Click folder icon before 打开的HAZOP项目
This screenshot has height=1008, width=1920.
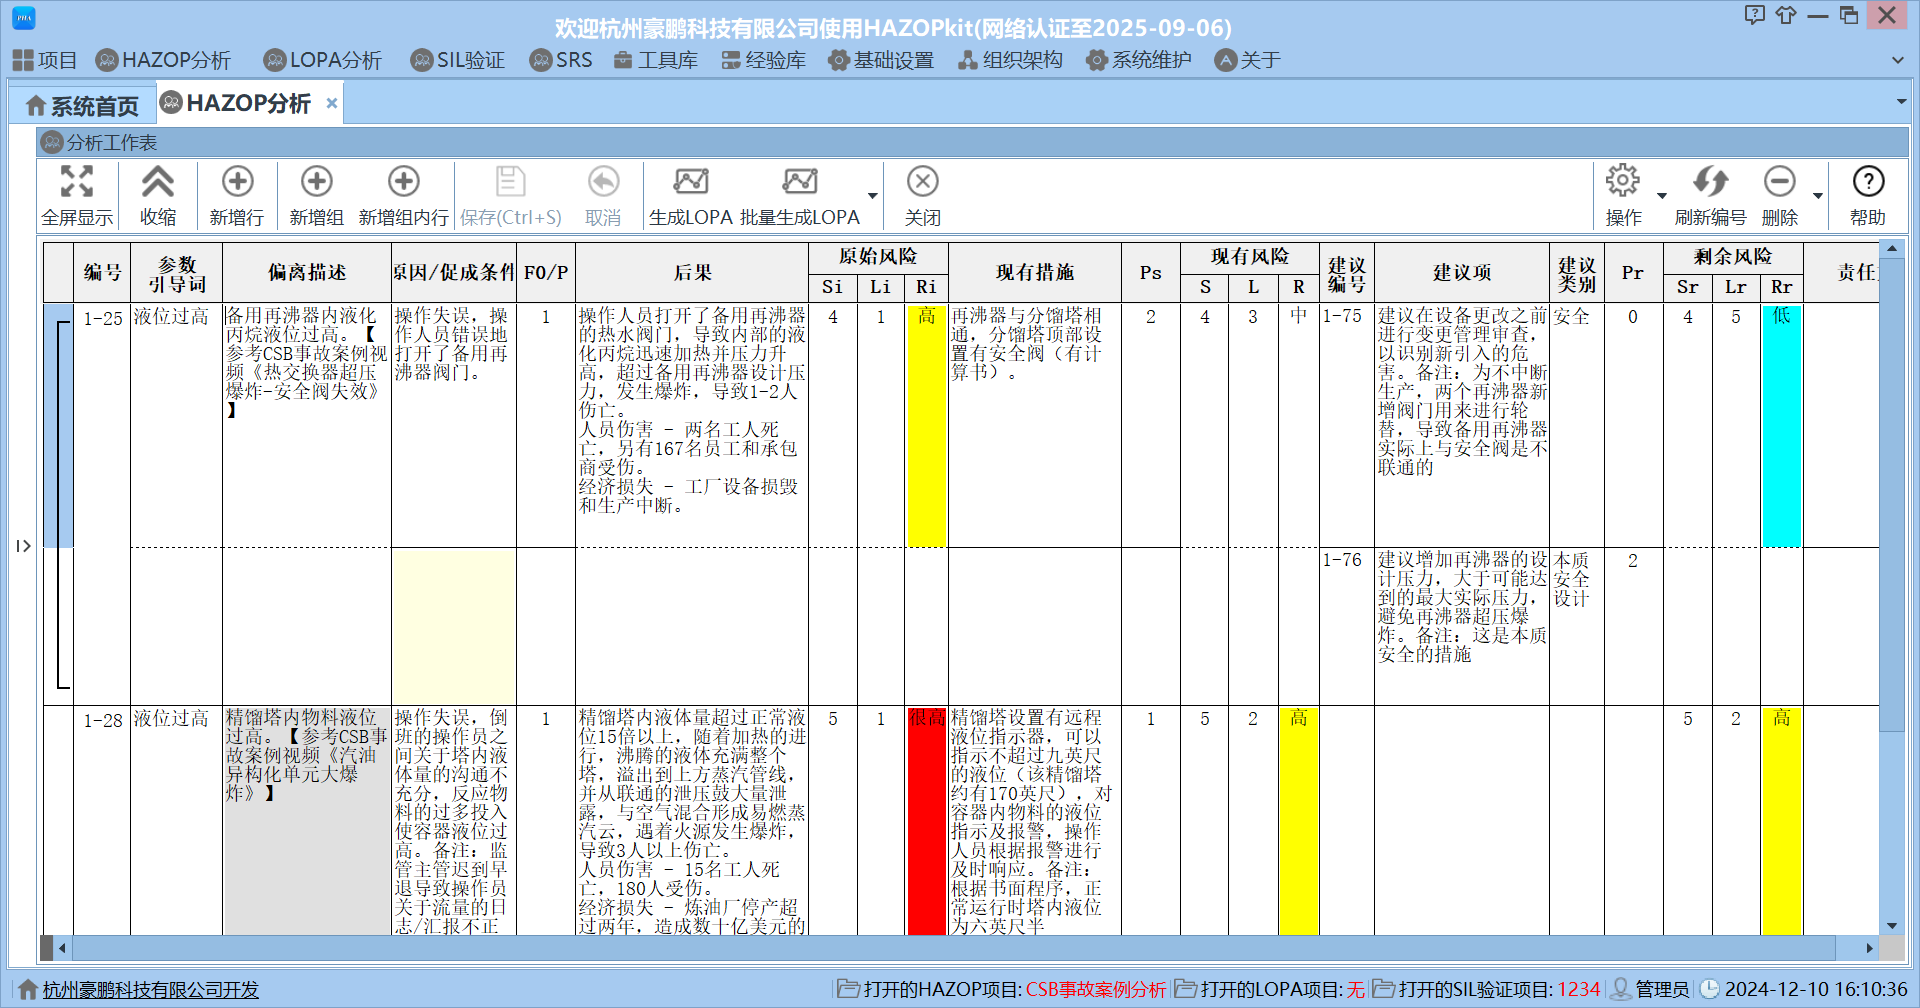pos(848,989)
